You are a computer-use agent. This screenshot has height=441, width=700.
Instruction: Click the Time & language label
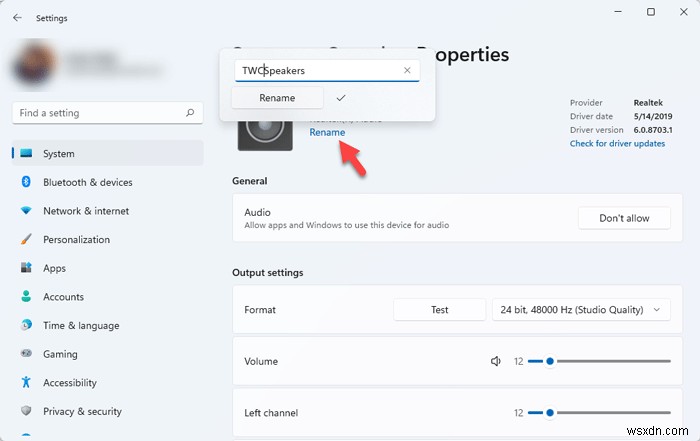click(x=81, y=325)
